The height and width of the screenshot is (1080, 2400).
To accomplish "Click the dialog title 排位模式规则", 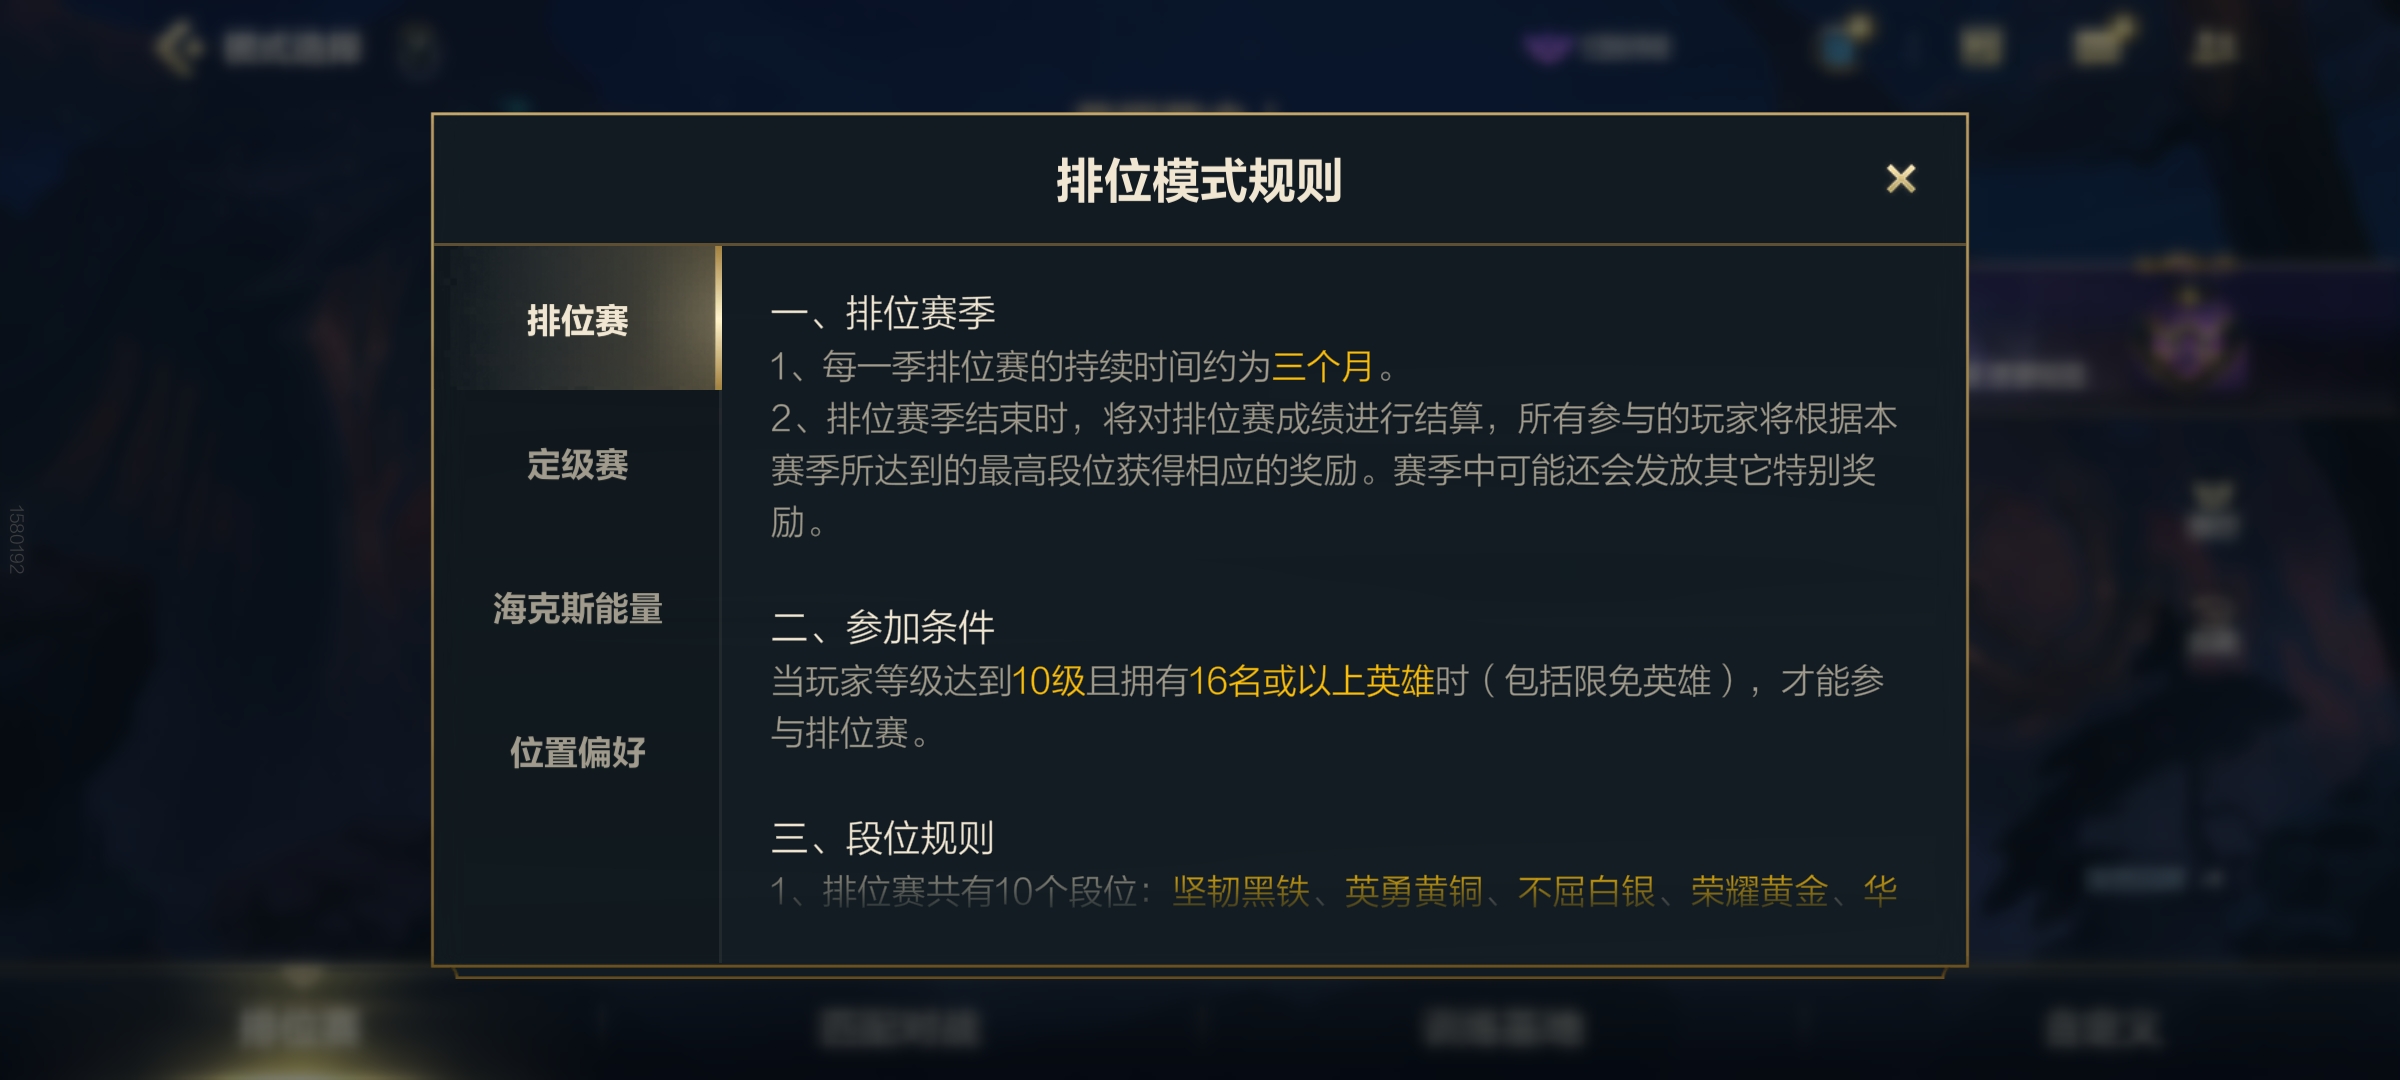I will 1199,181.
